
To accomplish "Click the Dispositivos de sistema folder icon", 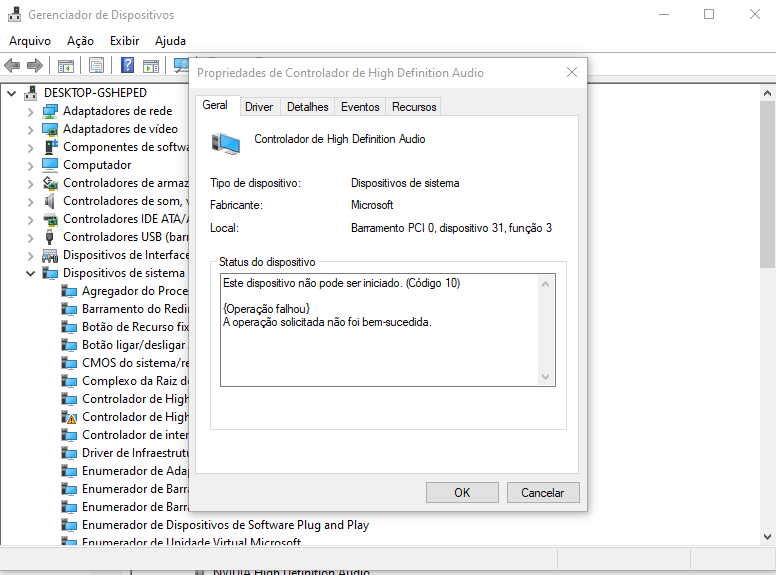I will 50,273.
